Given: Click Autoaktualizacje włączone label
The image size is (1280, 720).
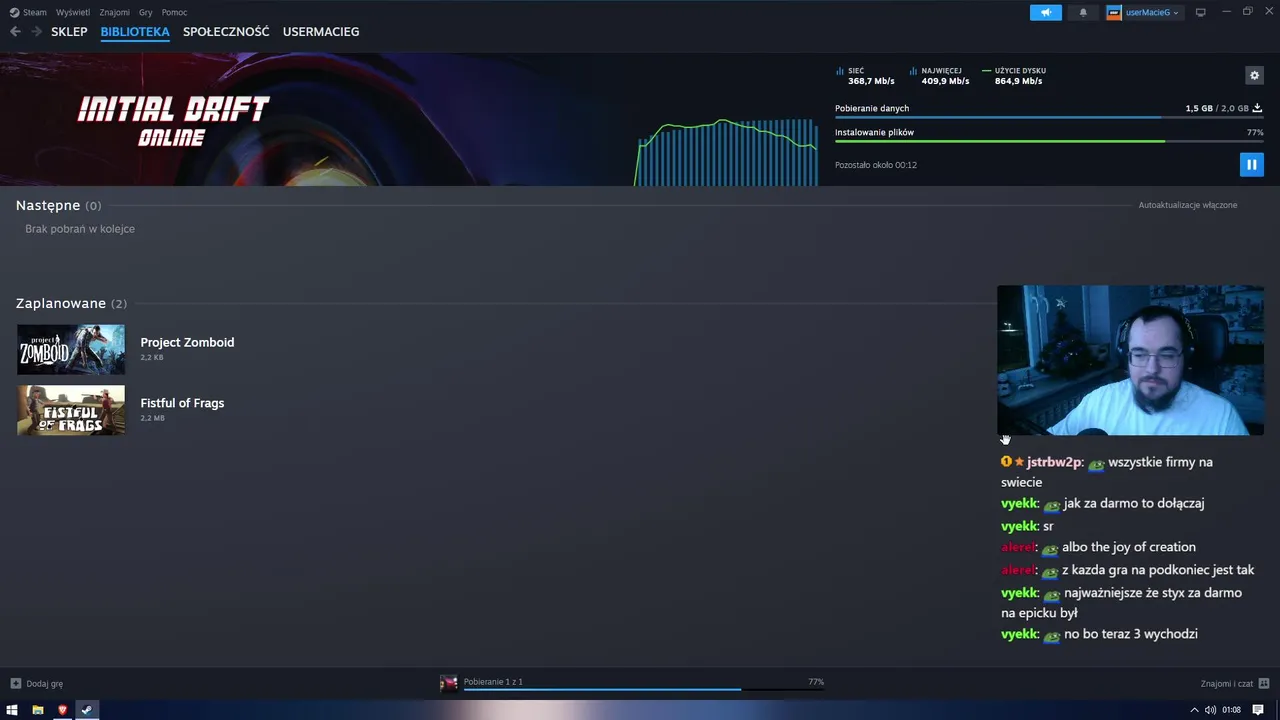Looking at the screenshot, I should [1188, 205].
